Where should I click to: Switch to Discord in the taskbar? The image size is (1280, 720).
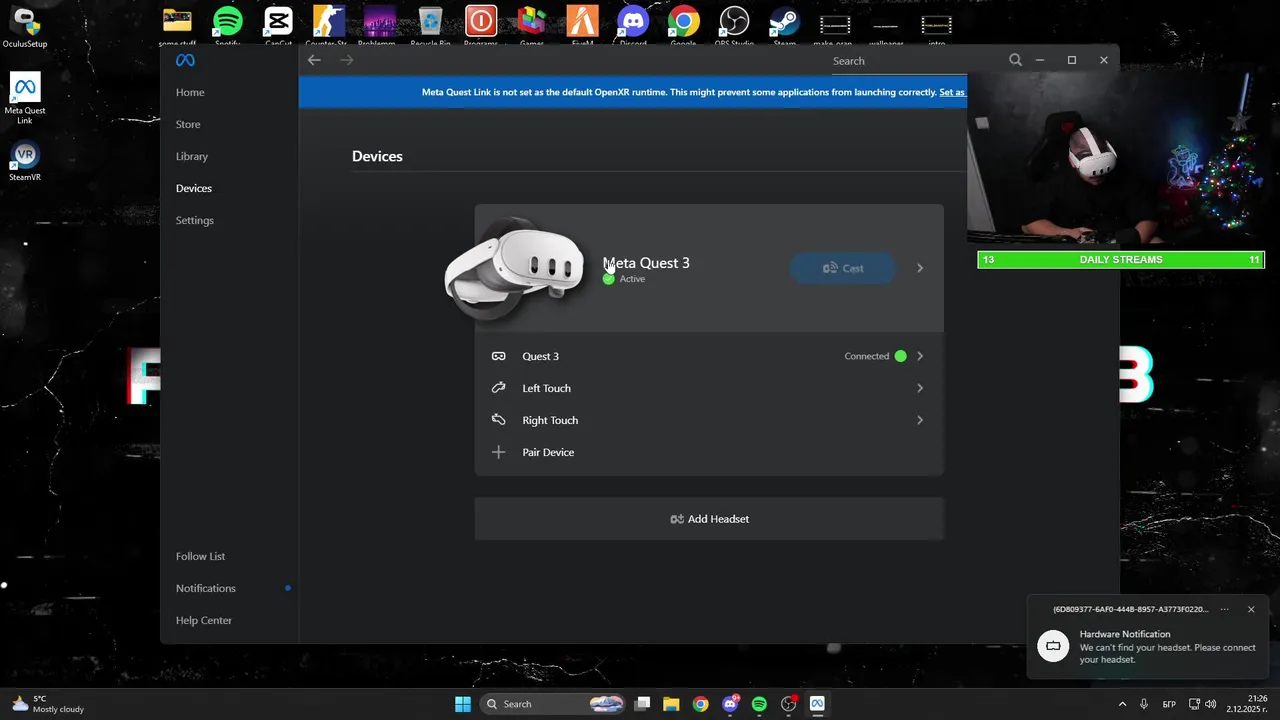pyautogui.click(x=730, y=704)
